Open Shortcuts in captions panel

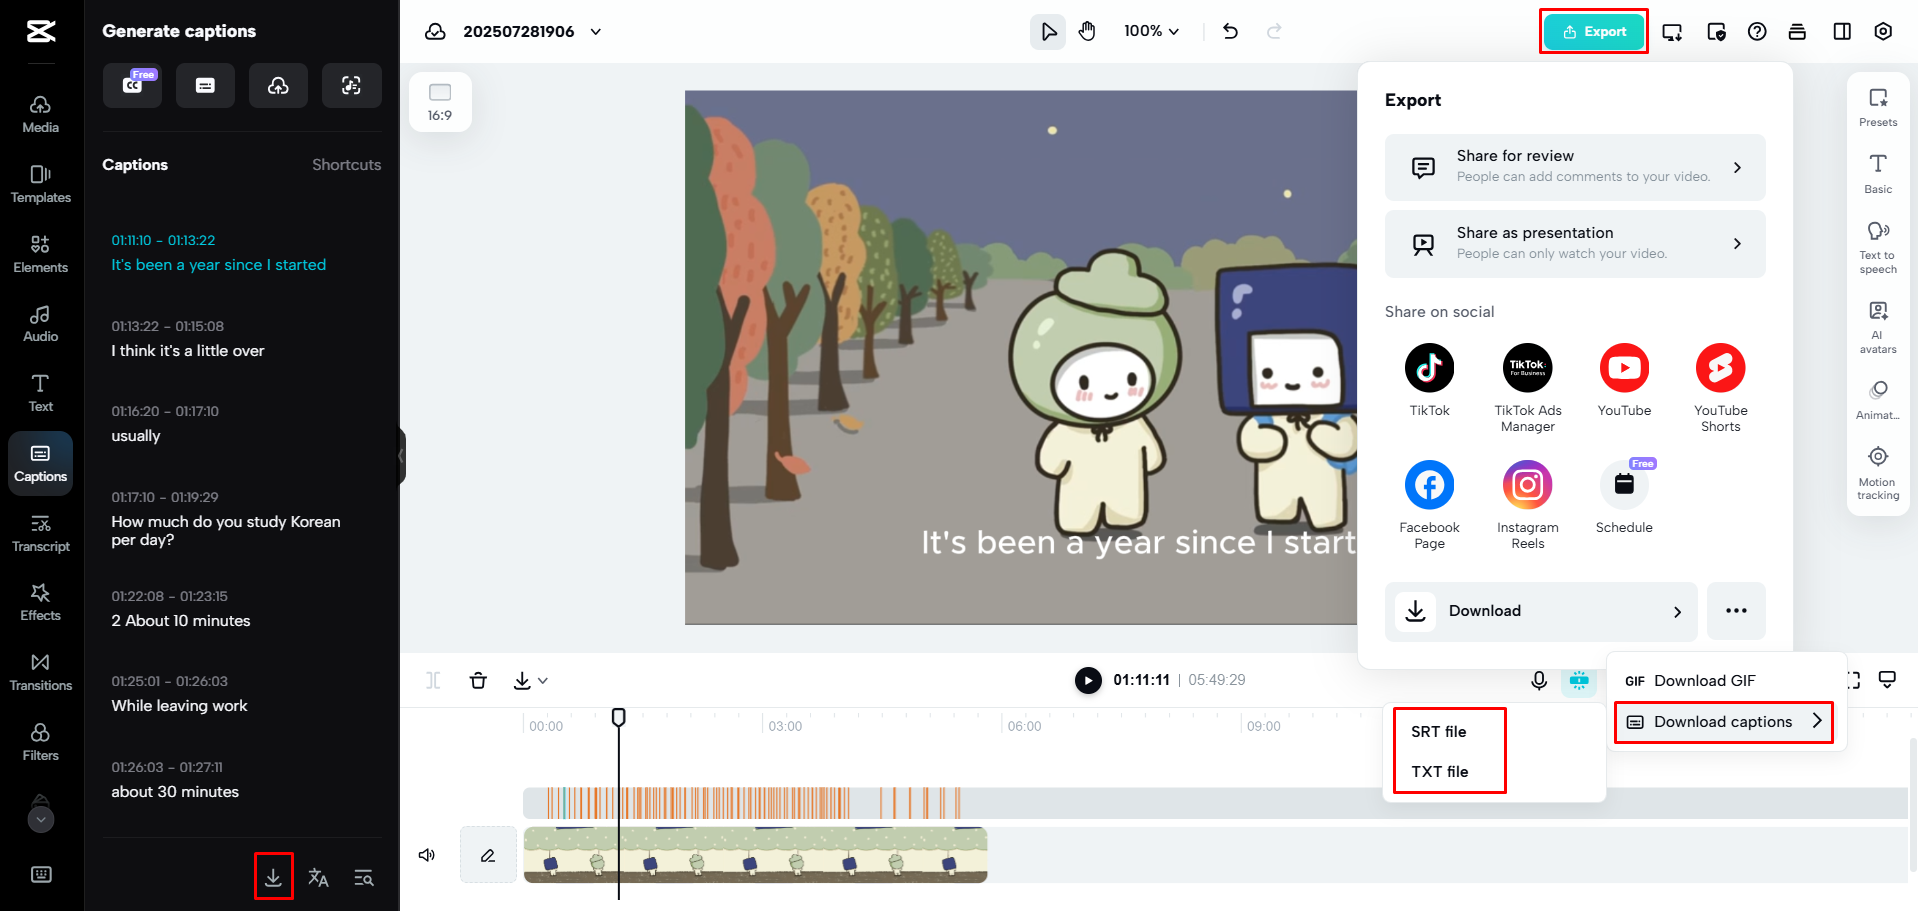pos(346,165)
